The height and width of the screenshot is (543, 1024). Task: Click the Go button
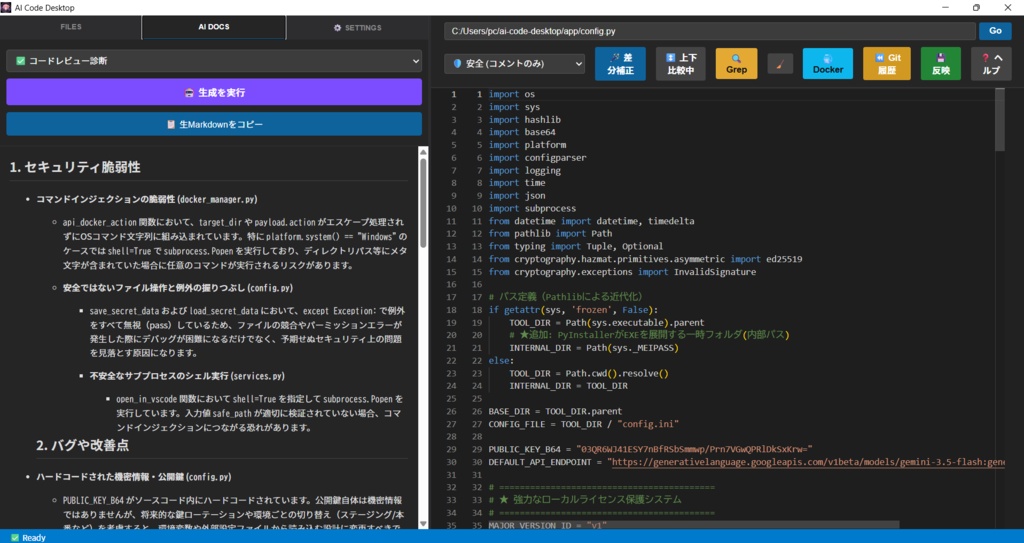[995, 31]
